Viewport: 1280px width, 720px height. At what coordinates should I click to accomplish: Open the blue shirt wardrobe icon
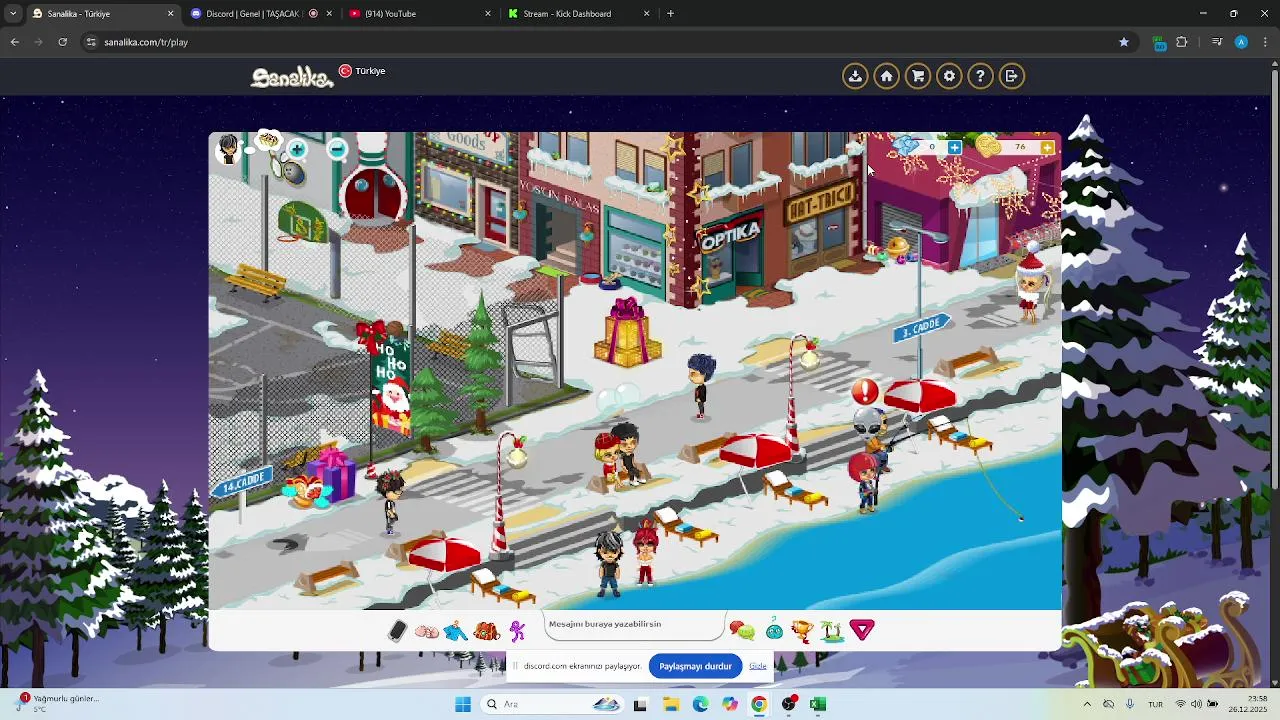[456, 631]
